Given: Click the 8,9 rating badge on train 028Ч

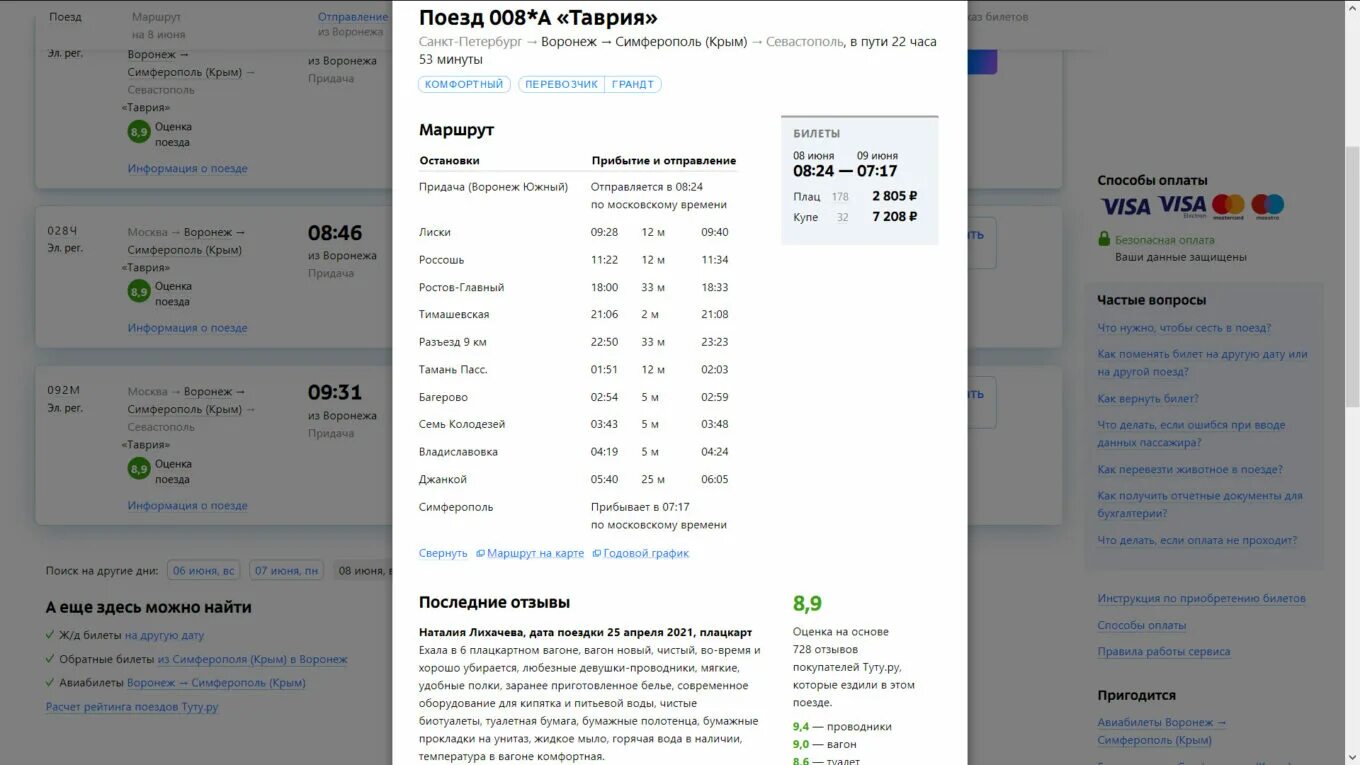Looking at the screenshot, I should [x=138, y=292].
